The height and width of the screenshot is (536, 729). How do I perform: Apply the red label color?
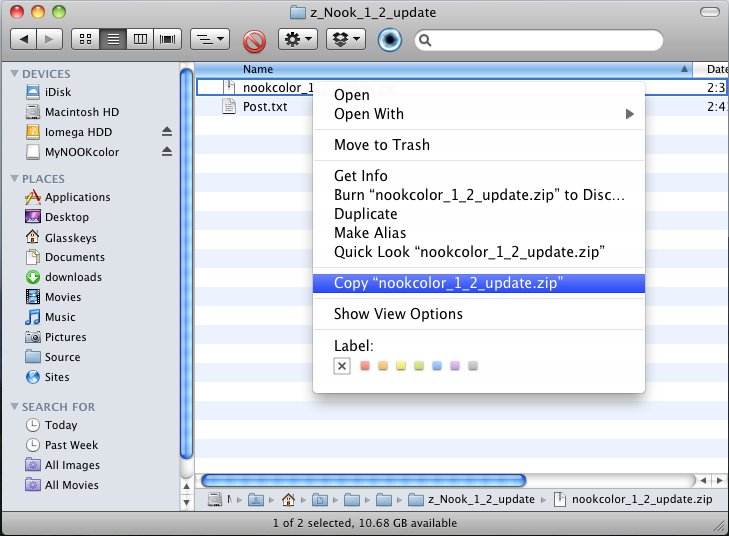[x=365, y=366]
